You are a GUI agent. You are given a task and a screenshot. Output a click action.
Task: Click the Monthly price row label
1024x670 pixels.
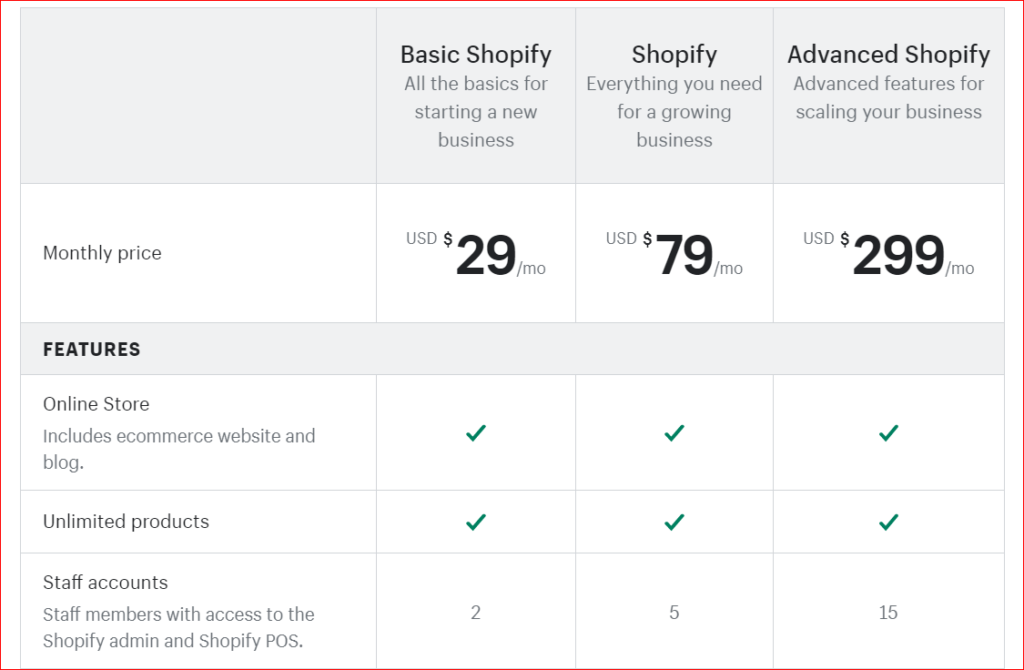pyautogui.click(x=102, y=253)
